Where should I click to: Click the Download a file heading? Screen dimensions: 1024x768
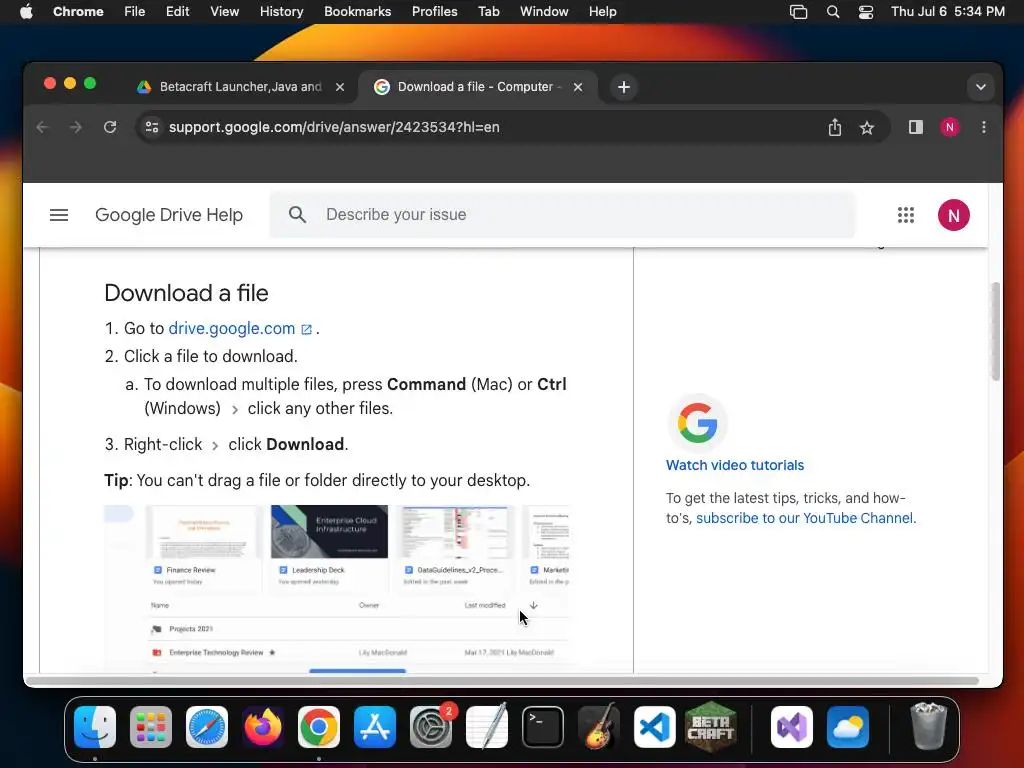coord(186,293)
